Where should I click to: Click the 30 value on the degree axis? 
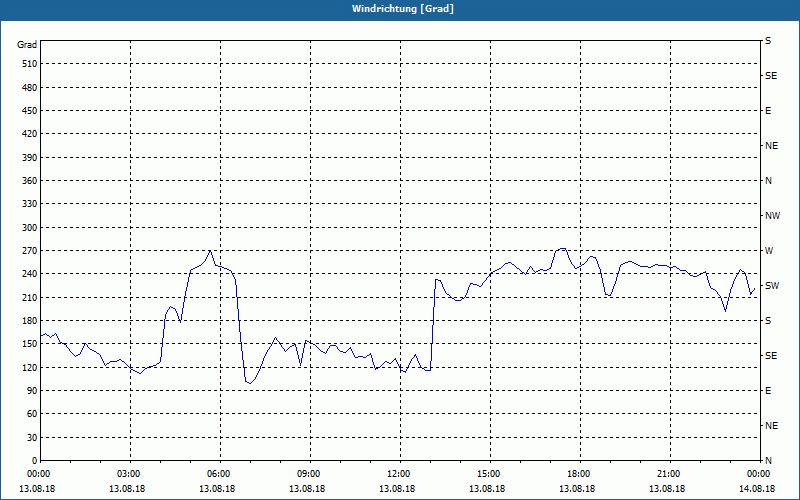point(32,437)
